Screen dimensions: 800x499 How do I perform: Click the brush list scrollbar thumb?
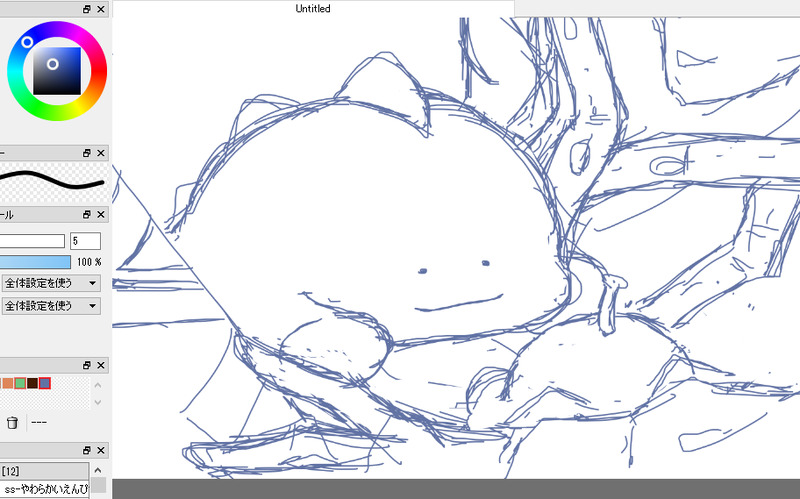tap(98, 485)
